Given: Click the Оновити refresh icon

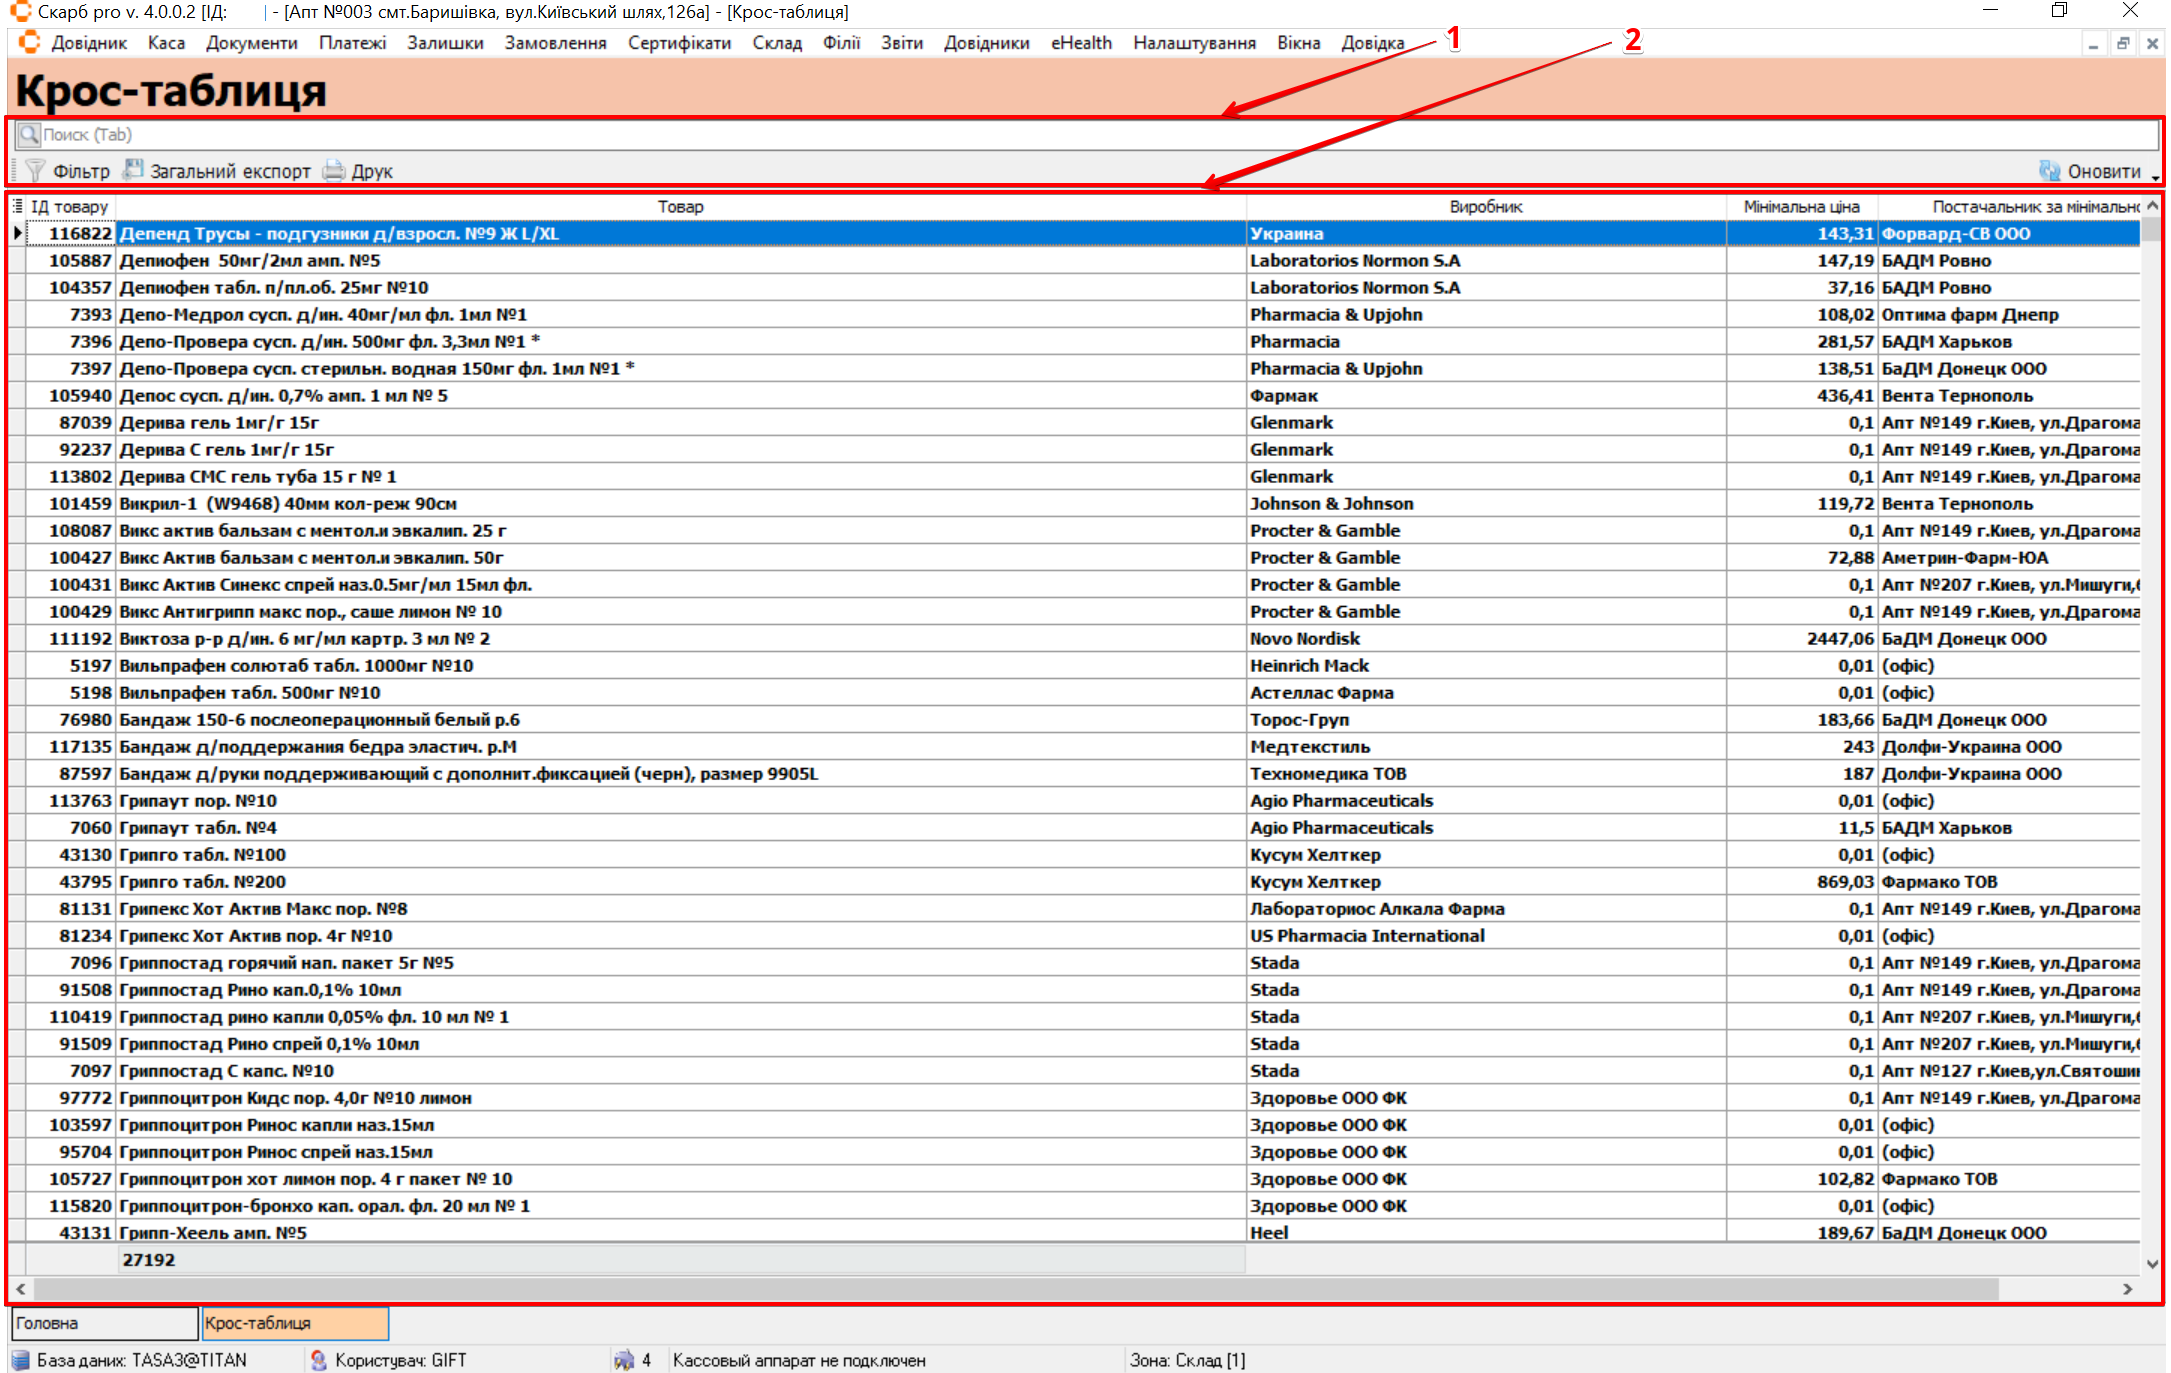Looking at the screenshot, I should pyautogui.click(x=2049, y=171).
